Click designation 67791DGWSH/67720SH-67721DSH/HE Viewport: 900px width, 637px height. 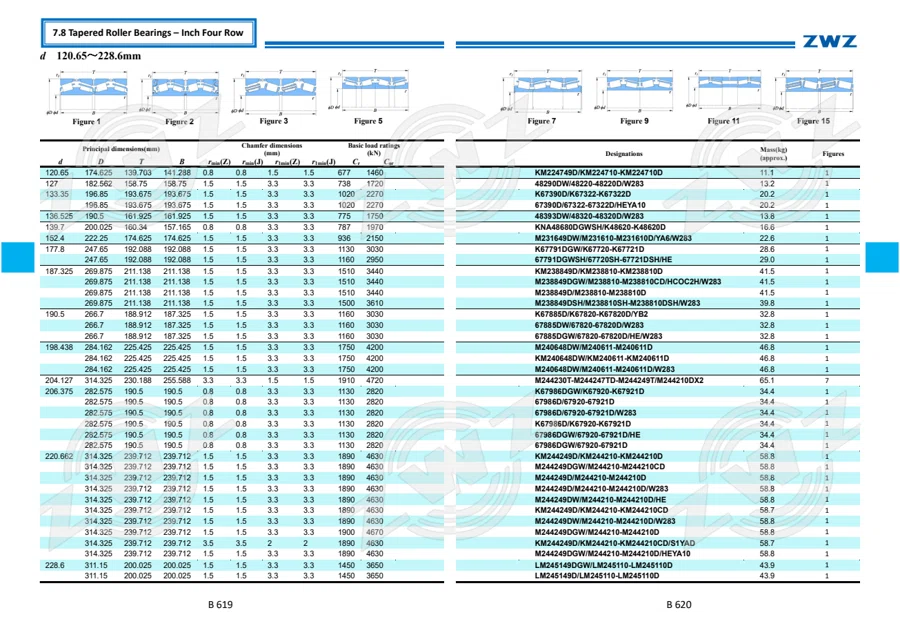(x=603, y=259)
